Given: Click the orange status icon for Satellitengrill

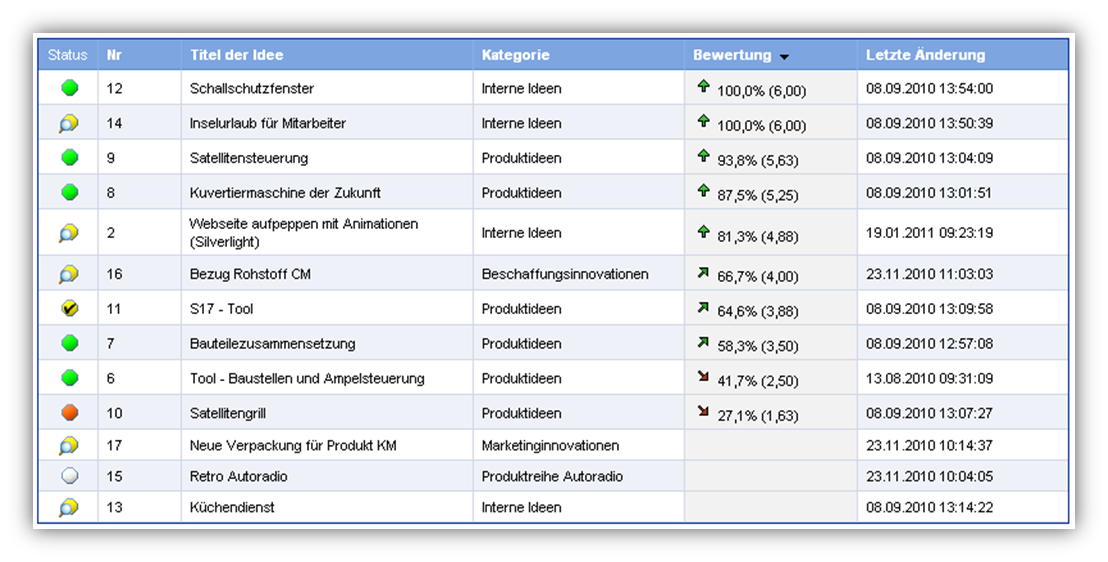Looking at the screenshot, I should click(69, 413).
